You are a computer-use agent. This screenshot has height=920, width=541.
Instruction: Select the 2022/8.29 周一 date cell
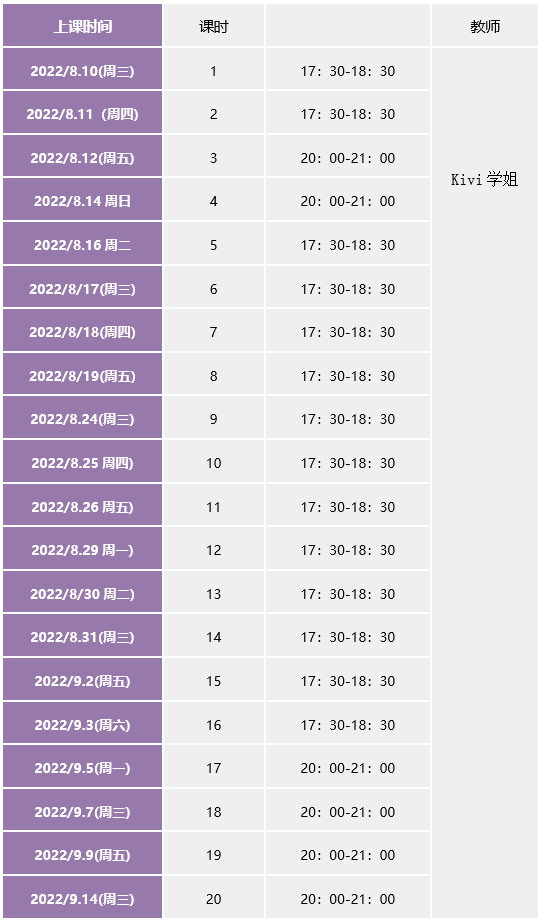point(82,549)
